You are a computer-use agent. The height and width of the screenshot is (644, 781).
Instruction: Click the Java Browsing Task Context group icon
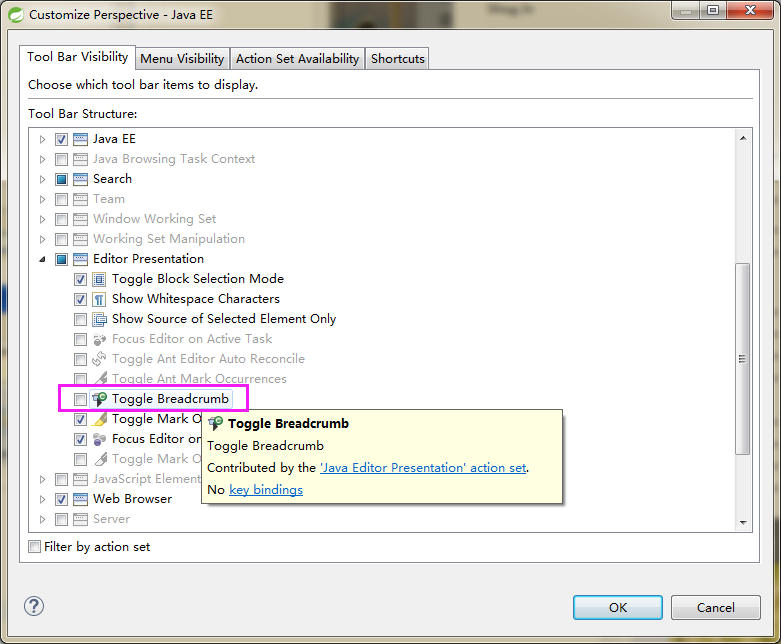(80, 159)
